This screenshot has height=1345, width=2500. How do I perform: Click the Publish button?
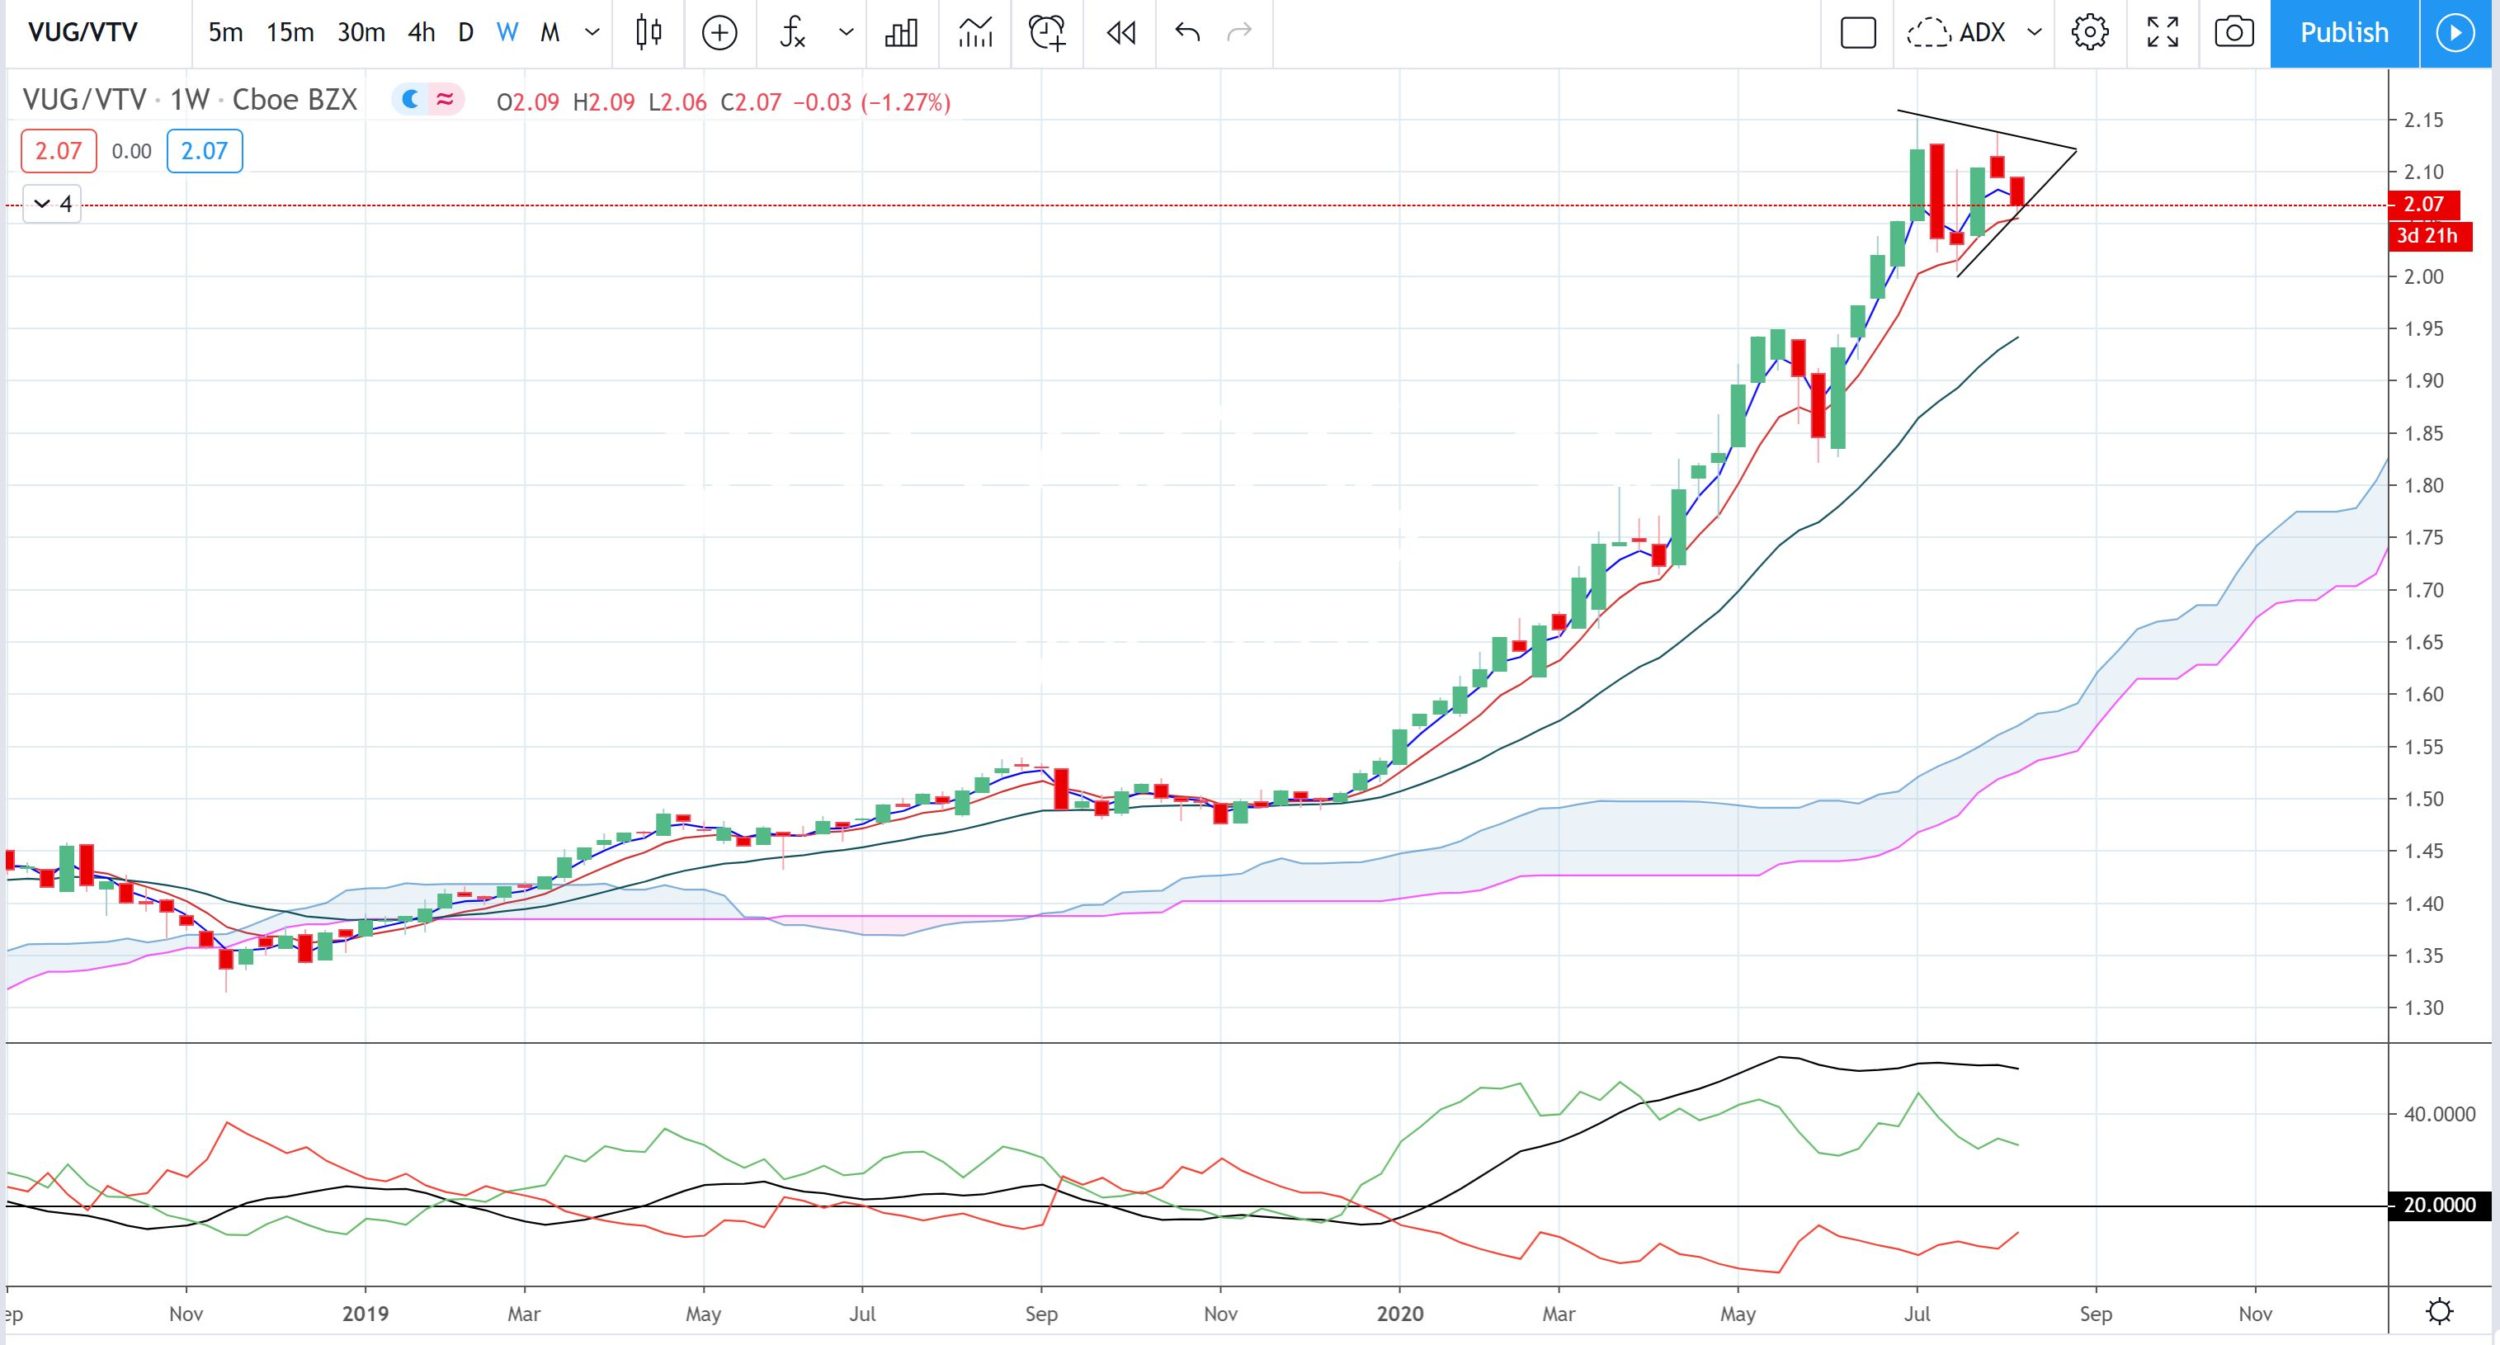tap(2344, 33)
